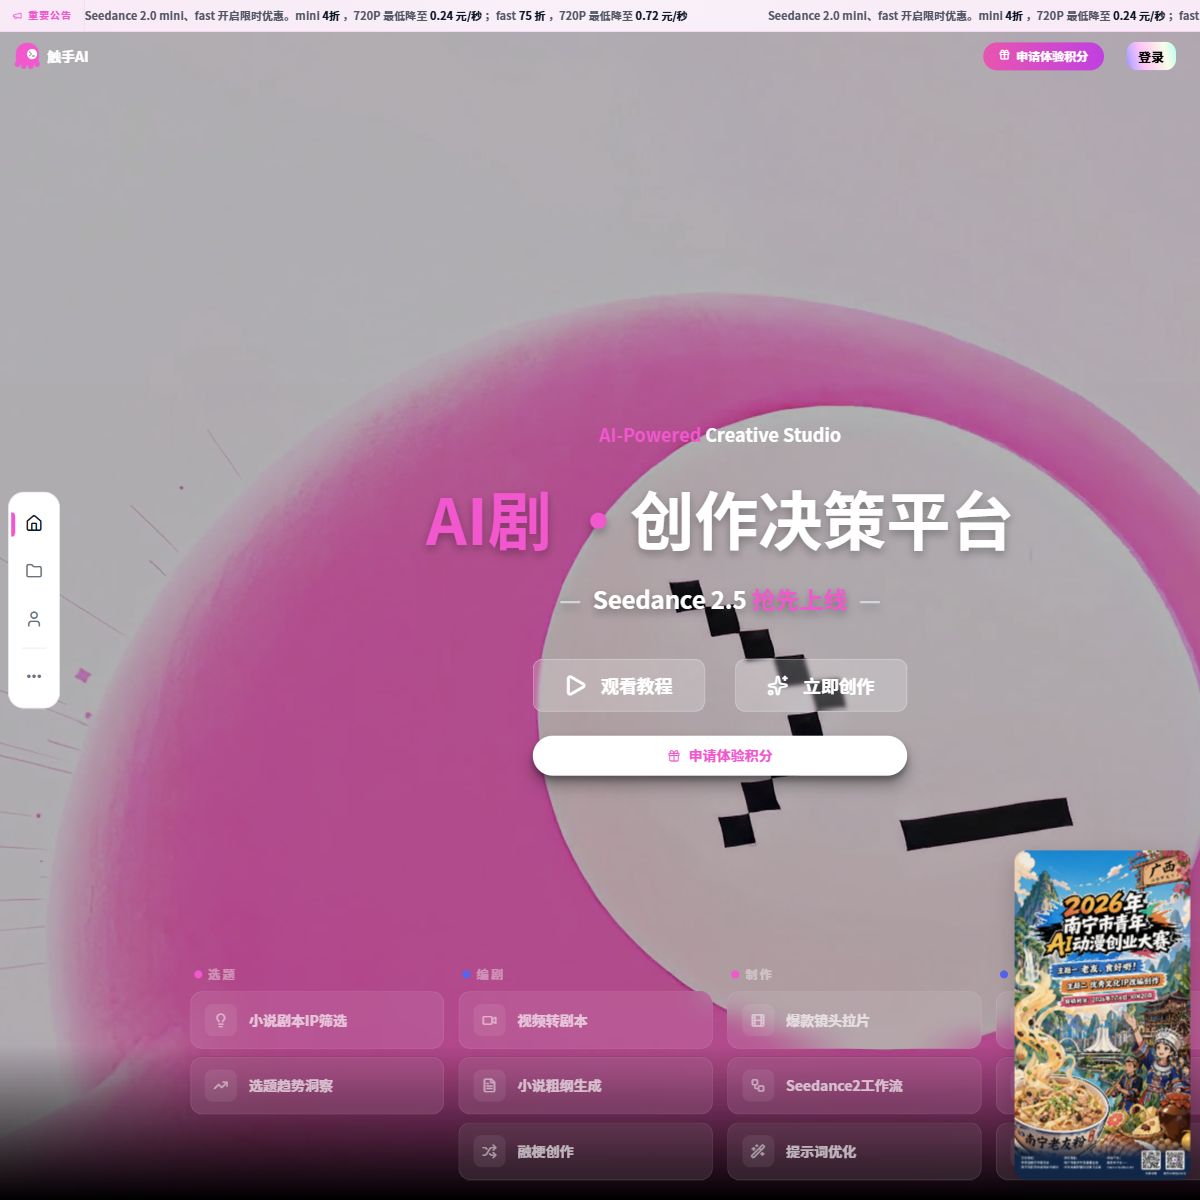Click the 选题 category label
This screenshot has height=1200, width=1200.
coord(221,974)
